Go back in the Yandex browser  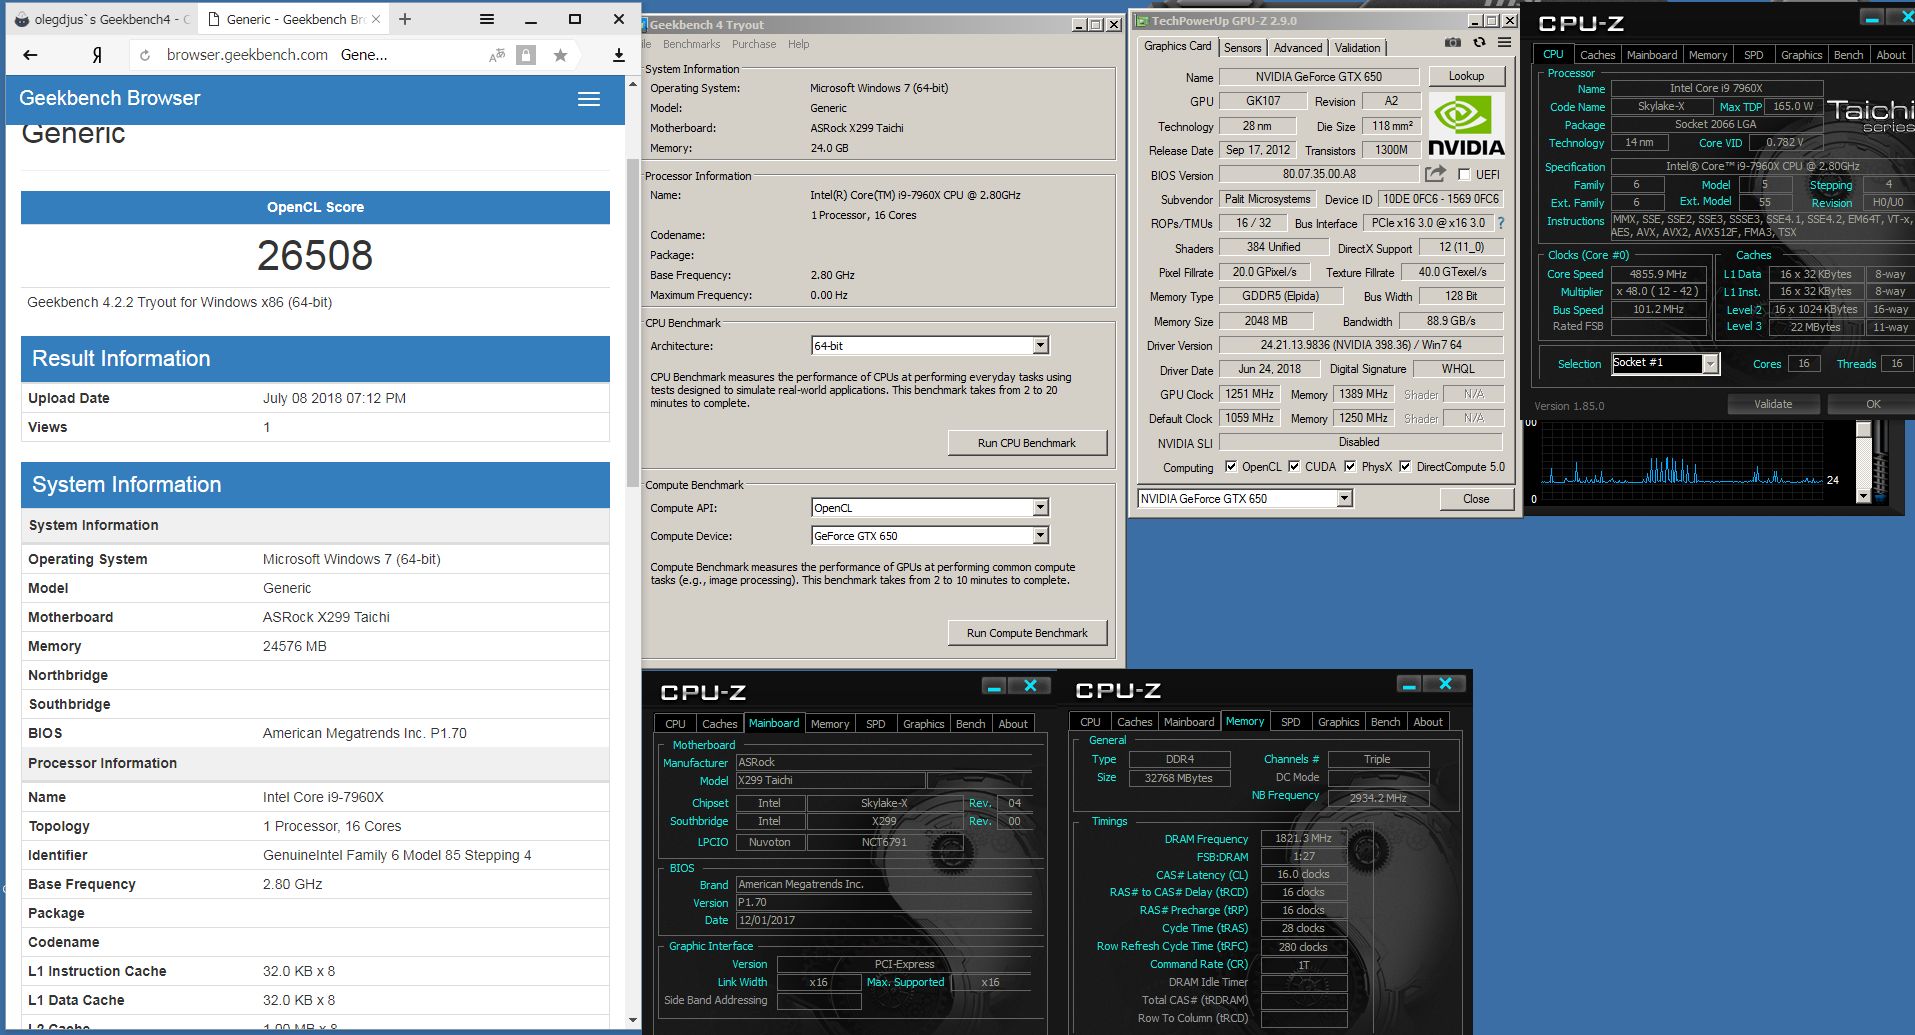pos(30,55)
